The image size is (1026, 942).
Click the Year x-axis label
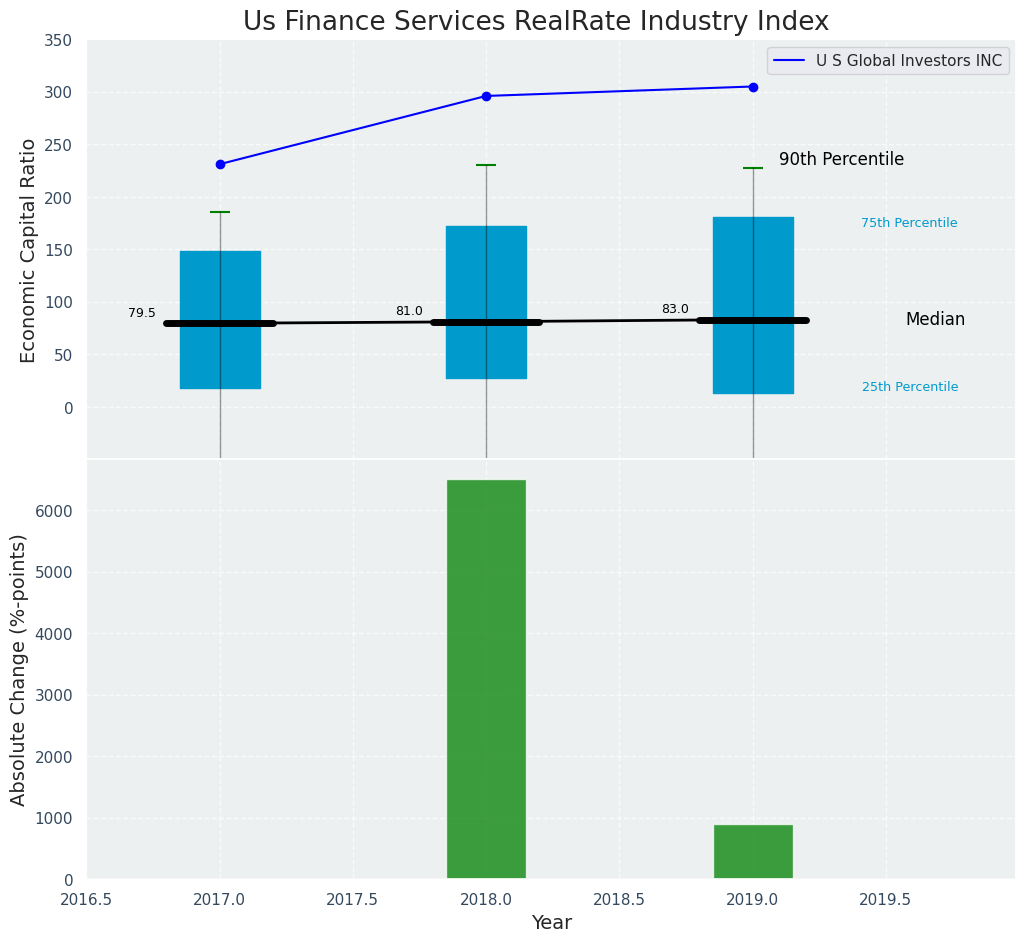(551, 923)
